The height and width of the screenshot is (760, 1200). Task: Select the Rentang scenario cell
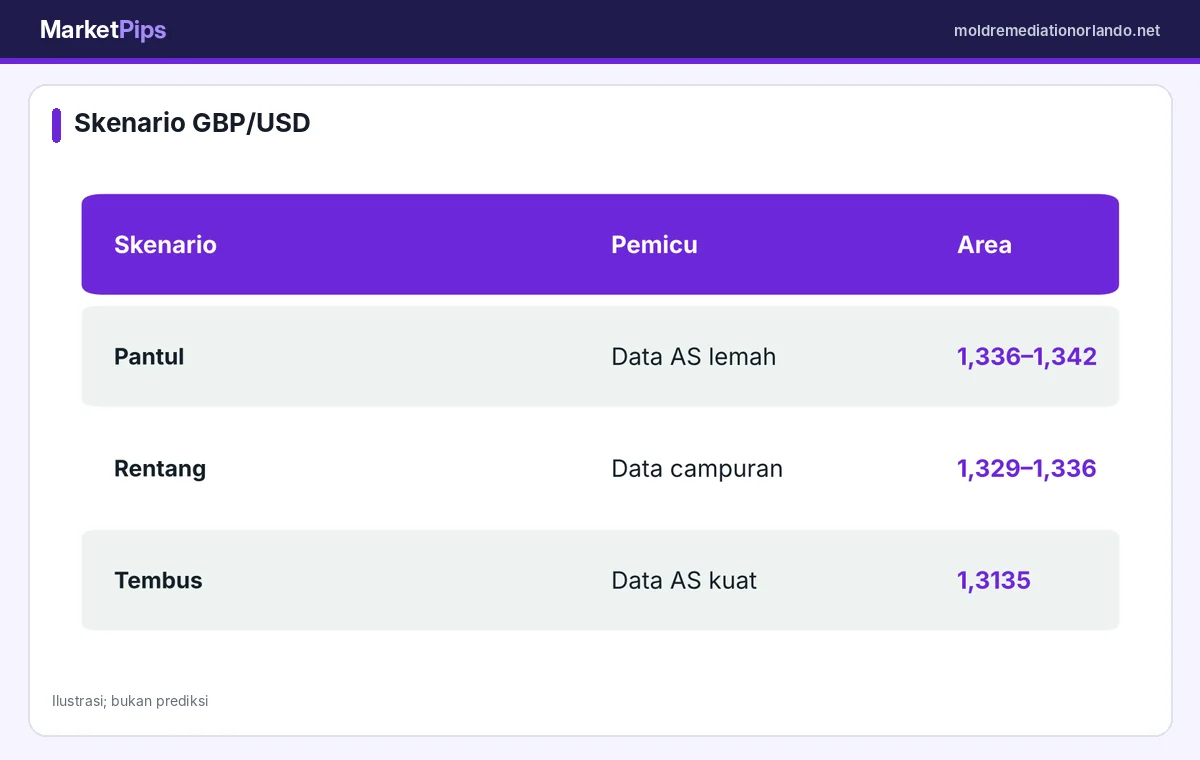160,469
